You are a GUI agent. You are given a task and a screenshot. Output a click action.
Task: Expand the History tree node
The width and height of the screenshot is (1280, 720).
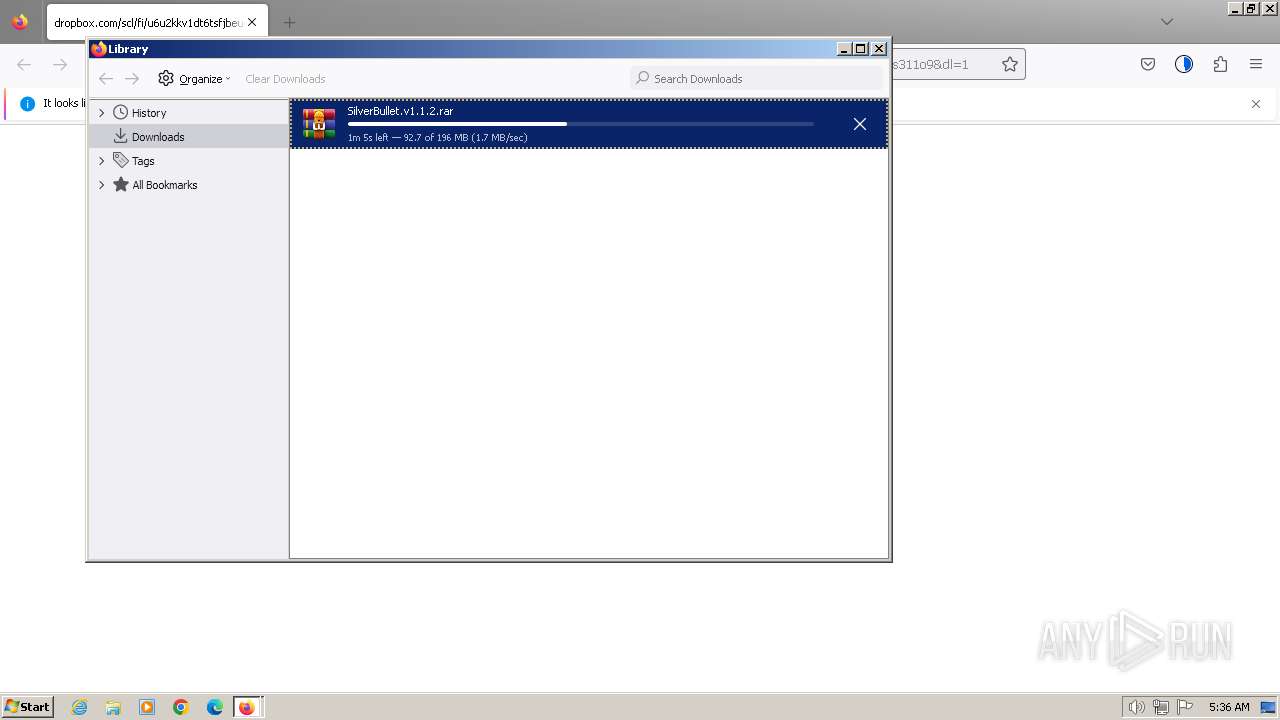point(101,113)
